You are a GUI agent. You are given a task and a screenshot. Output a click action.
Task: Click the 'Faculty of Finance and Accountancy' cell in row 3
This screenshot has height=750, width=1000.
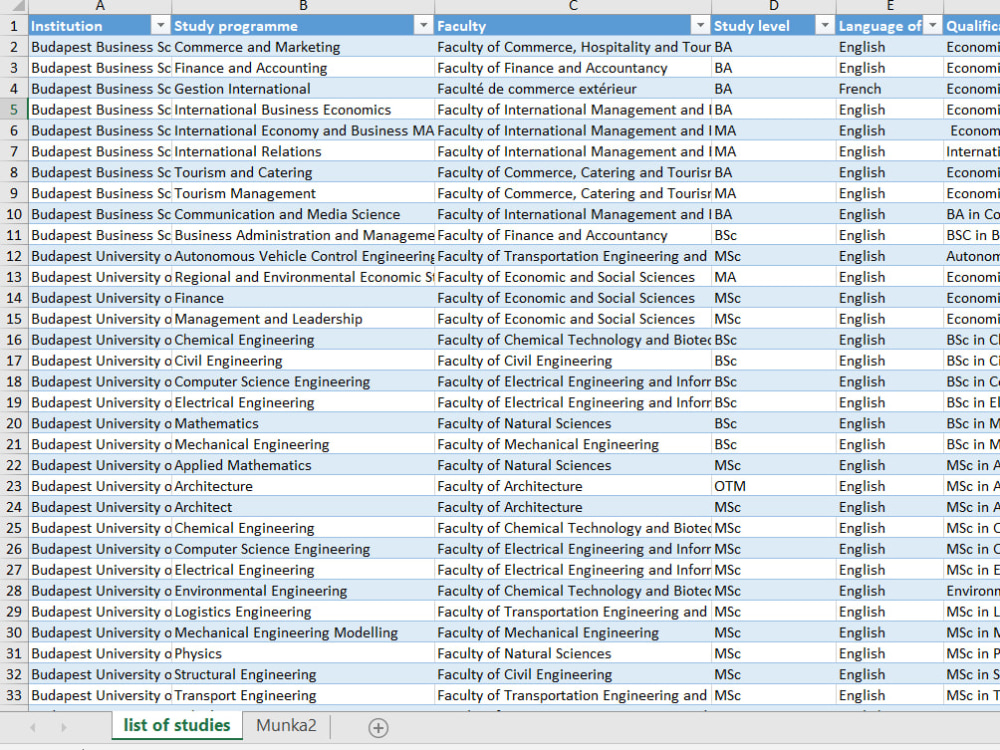[x=573, y=68]
